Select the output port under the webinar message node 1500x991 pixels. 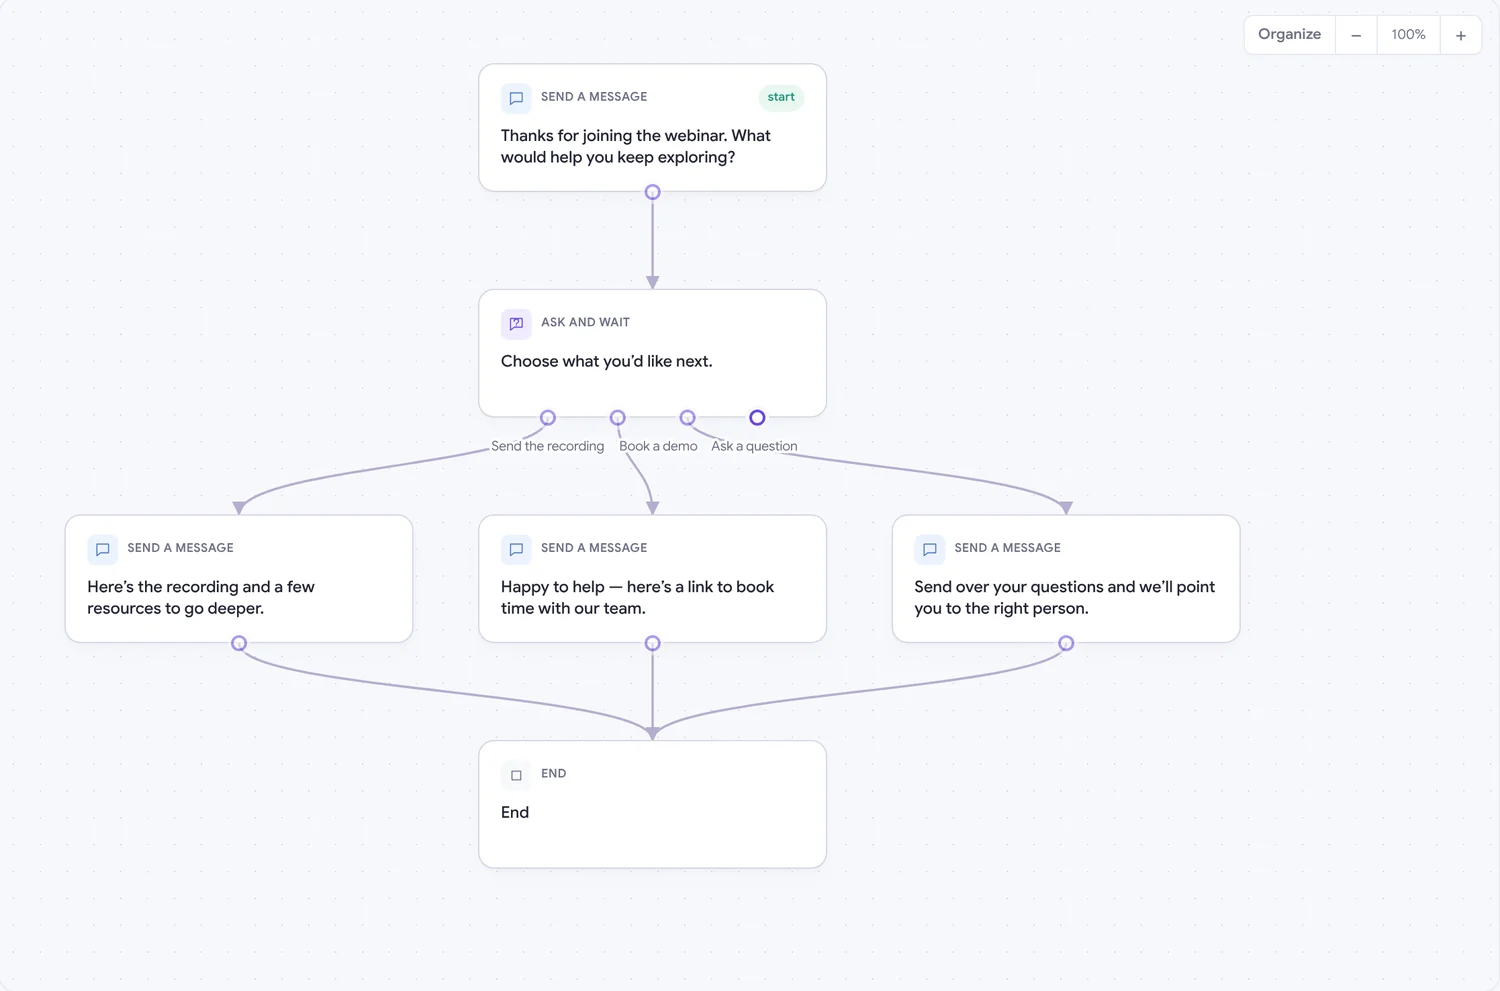(653, 192)
